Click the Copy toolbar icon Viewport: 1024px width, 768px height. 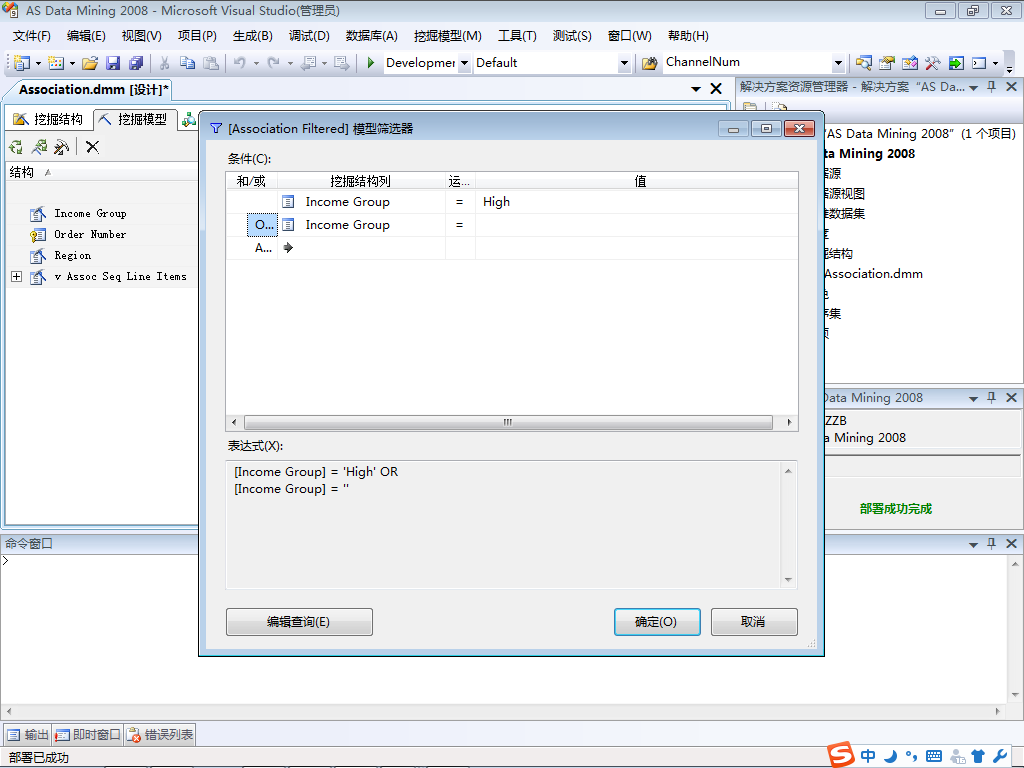[x=187, y=63]
